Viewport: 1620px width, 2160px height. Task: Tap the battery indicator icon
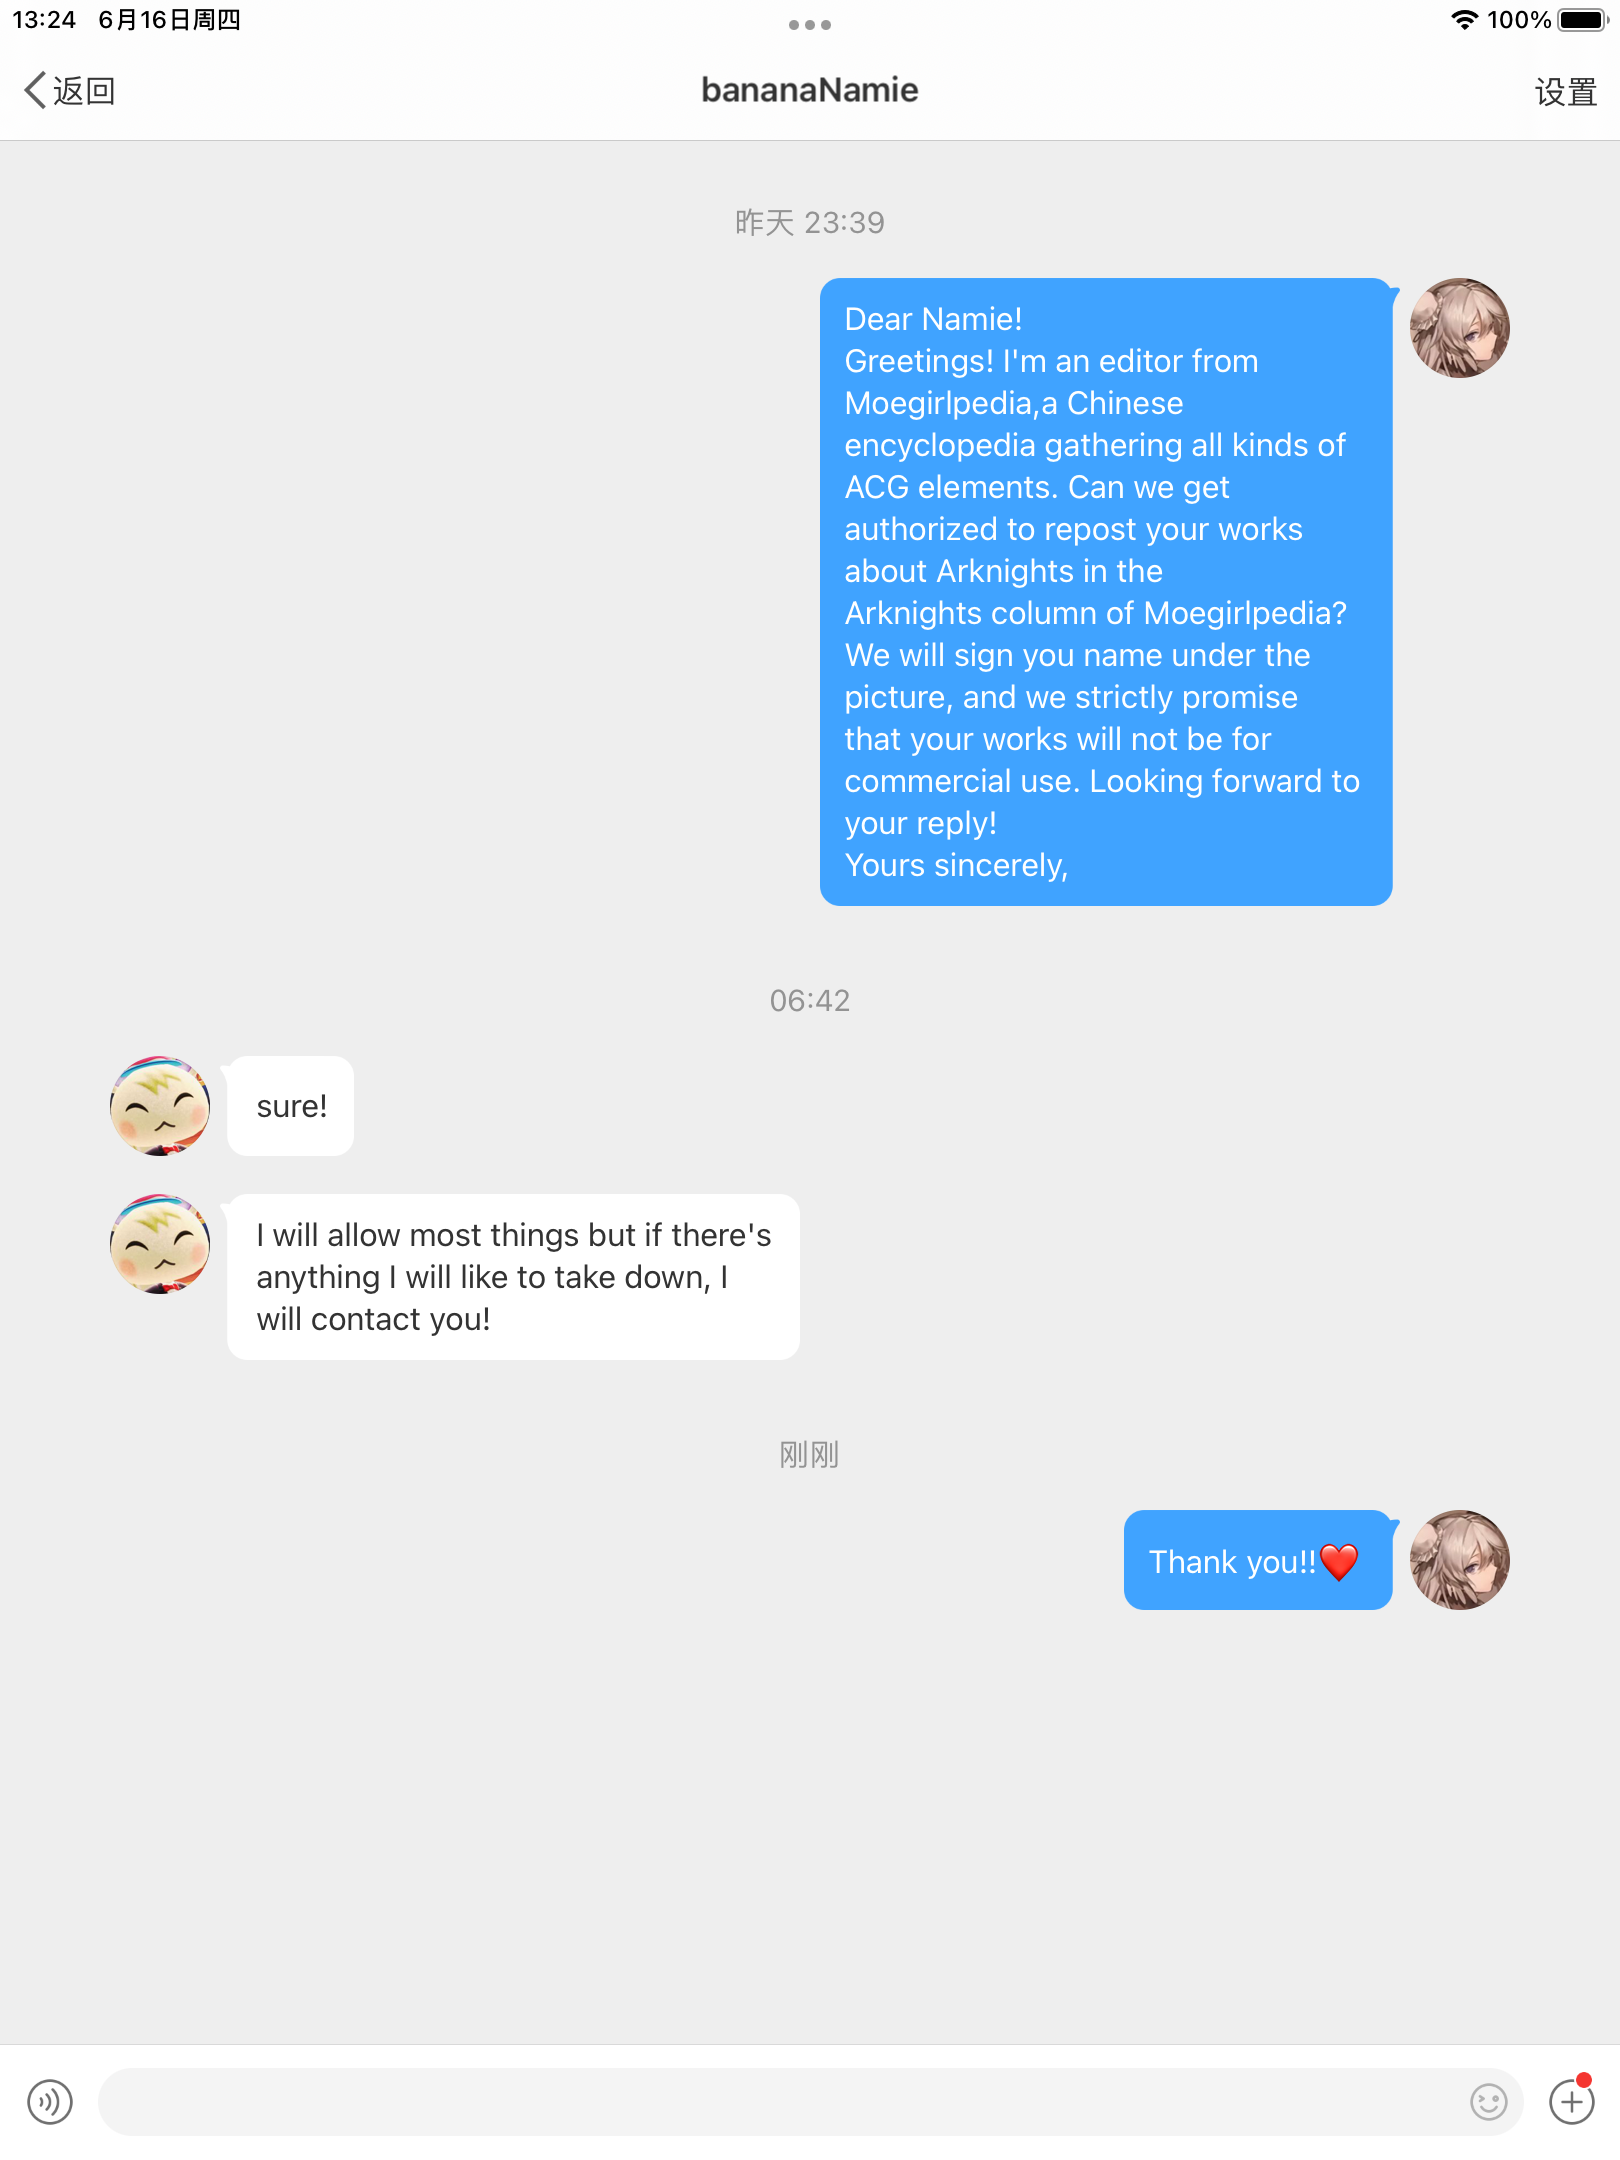tap(1583, 20)
